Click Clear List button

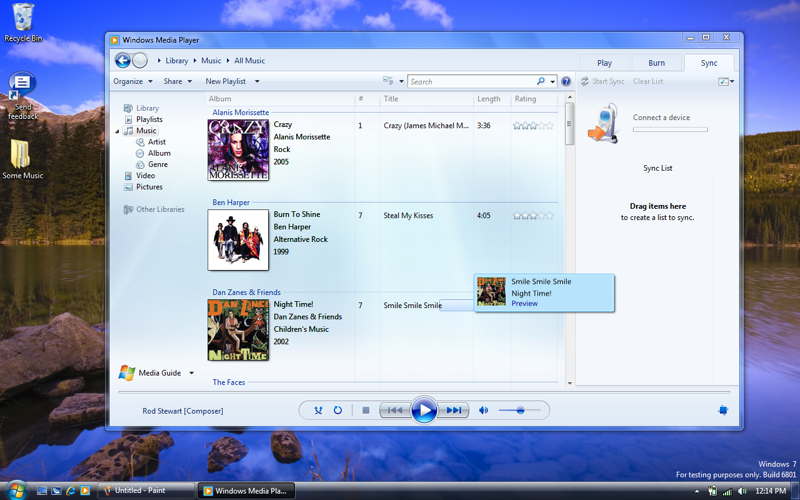pos(648,81)
